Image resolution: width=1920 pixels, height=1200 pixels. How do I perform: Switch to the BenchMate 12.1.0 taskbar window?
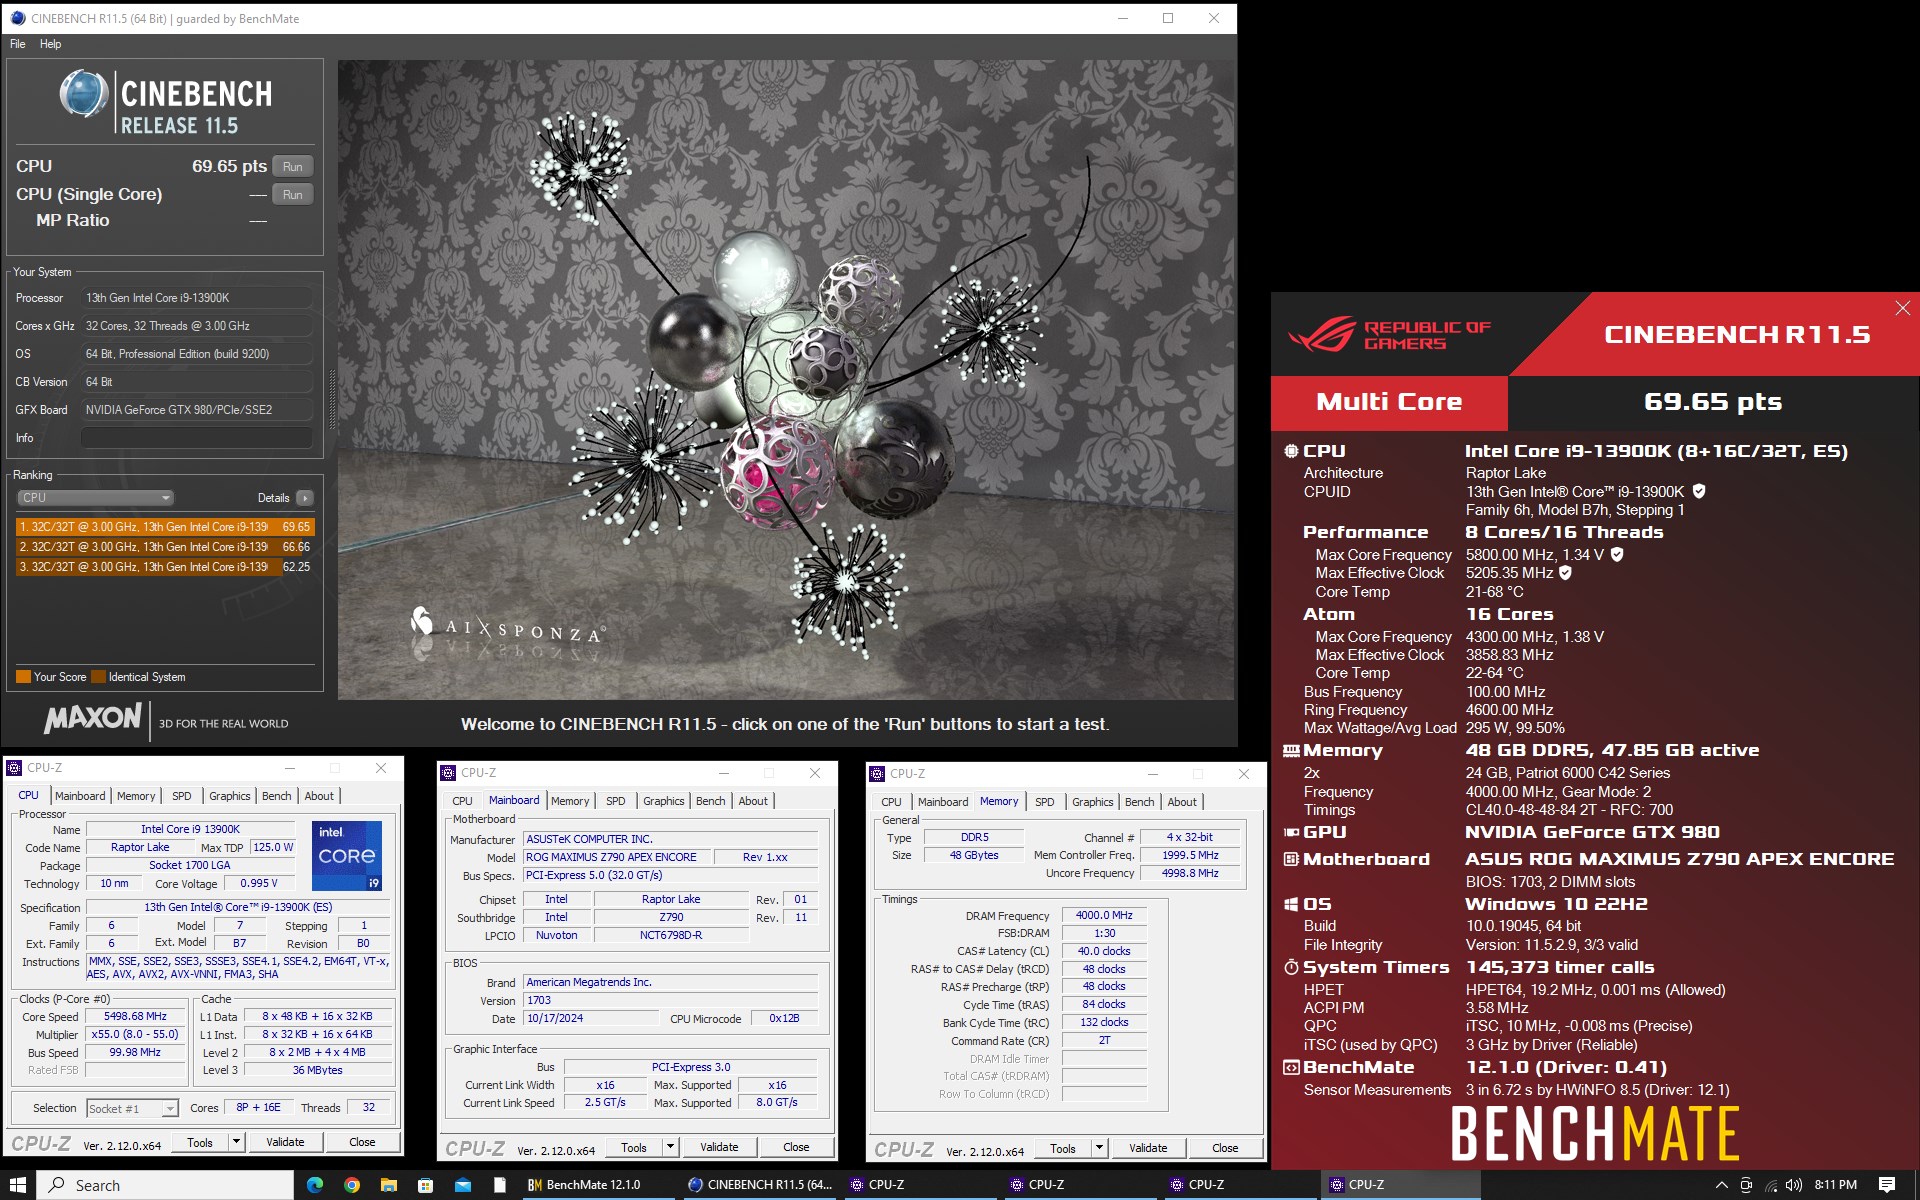coord(598,1185)
